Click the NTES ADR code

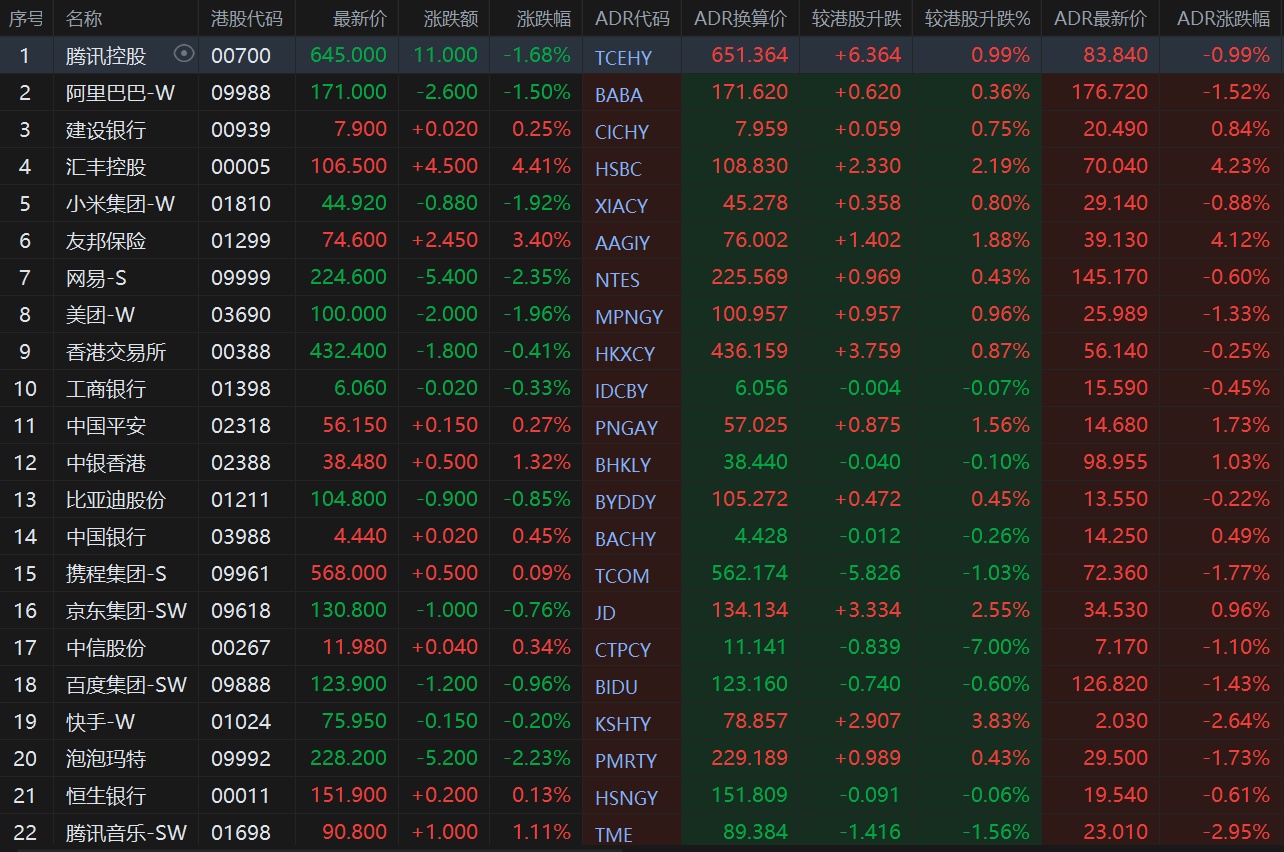point(617,280)
